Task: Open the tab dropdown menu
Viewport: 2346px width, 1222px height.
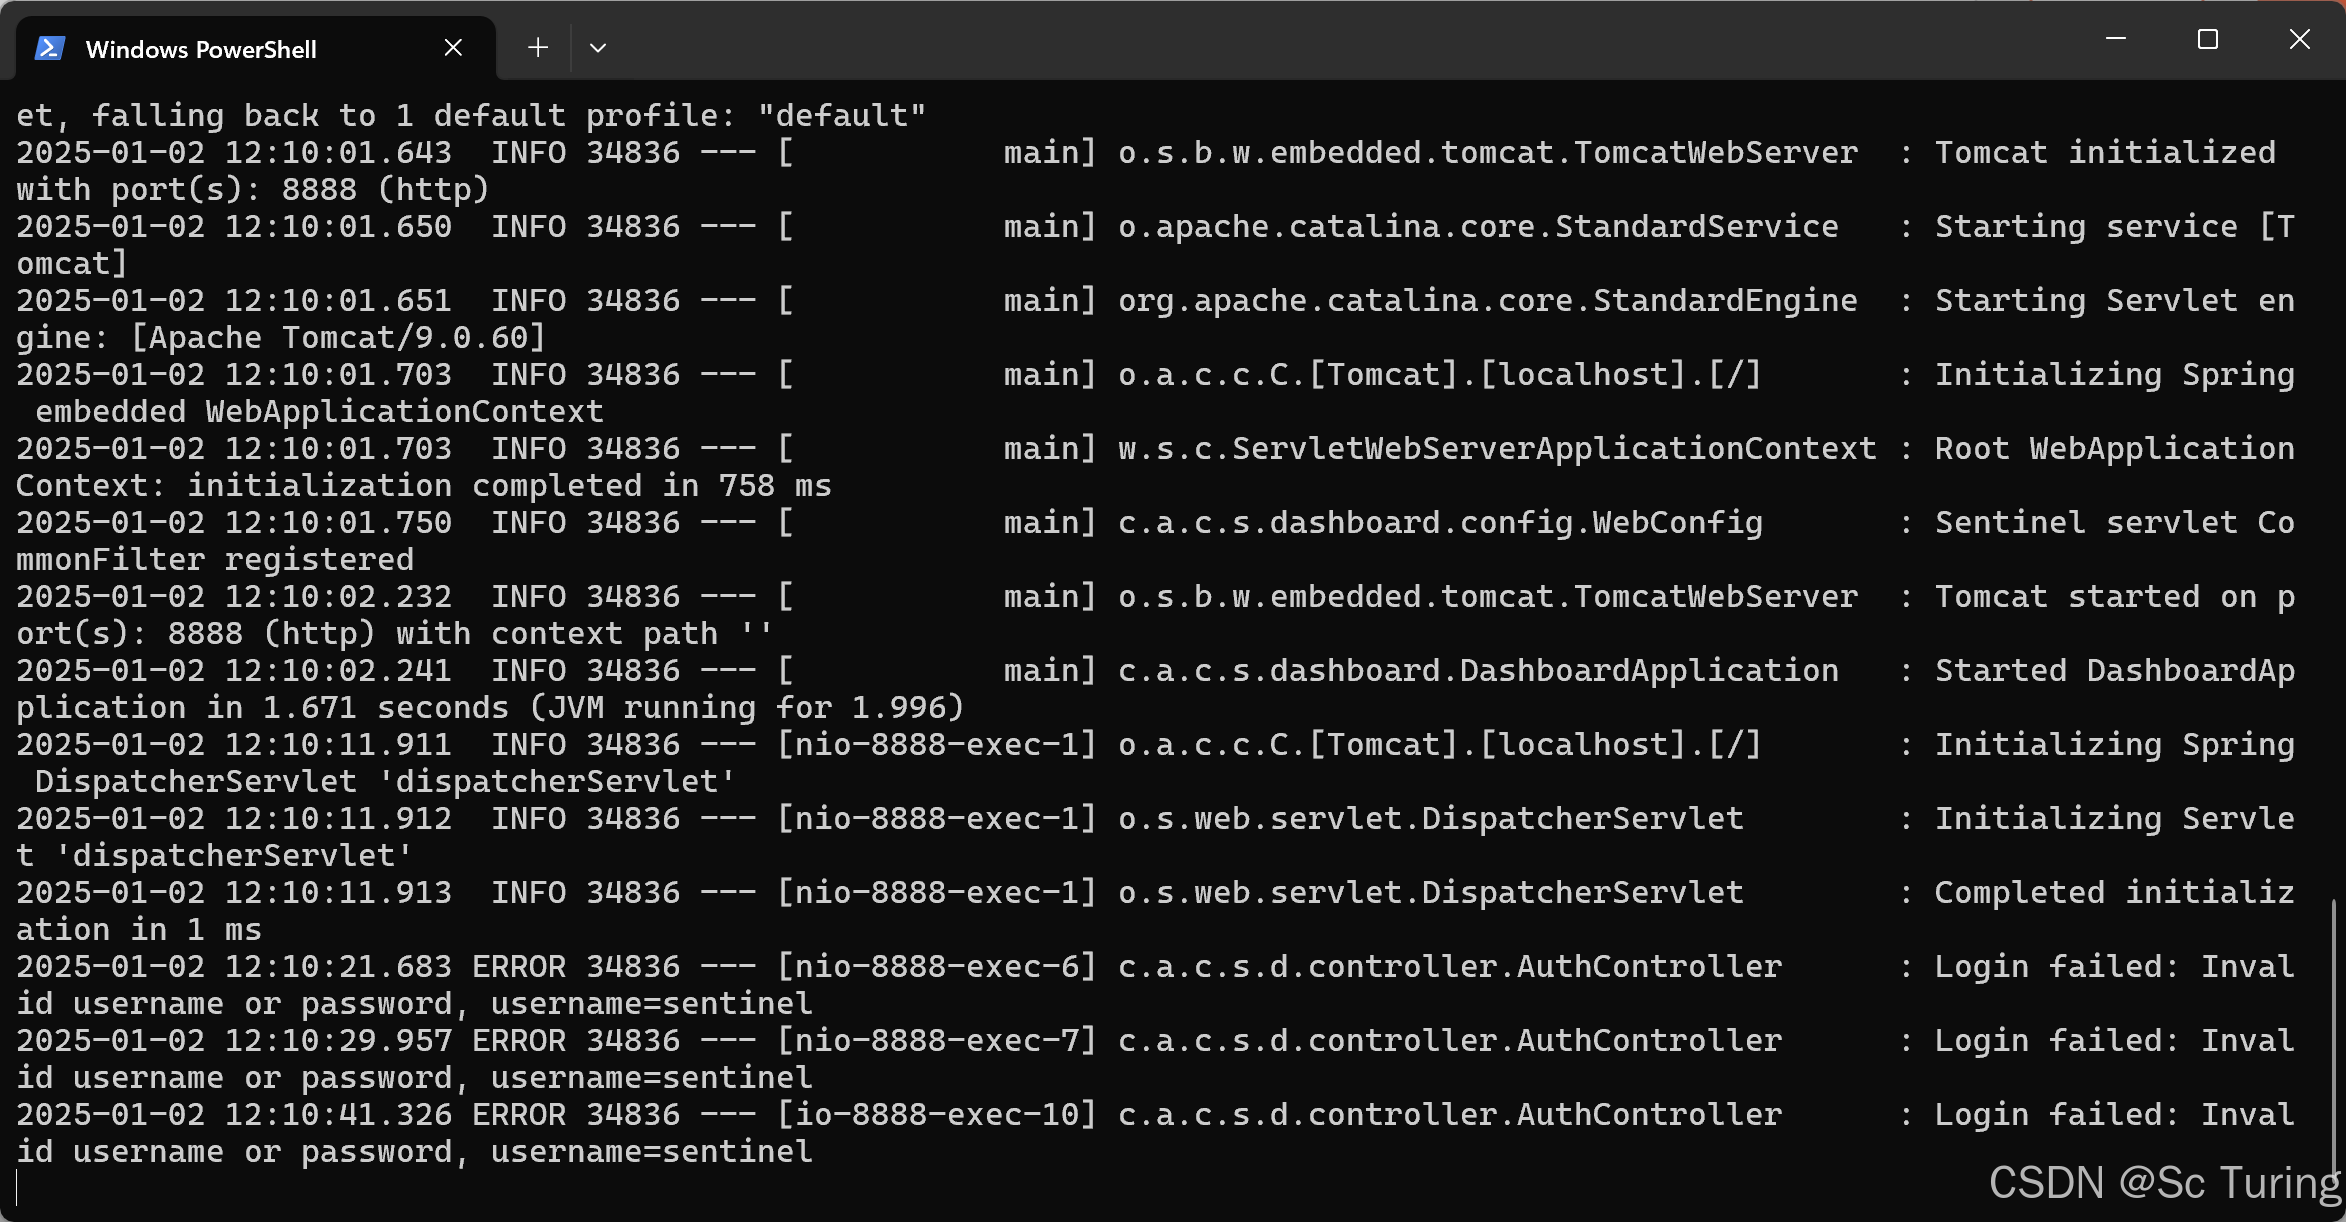Action: pos(597,47)
